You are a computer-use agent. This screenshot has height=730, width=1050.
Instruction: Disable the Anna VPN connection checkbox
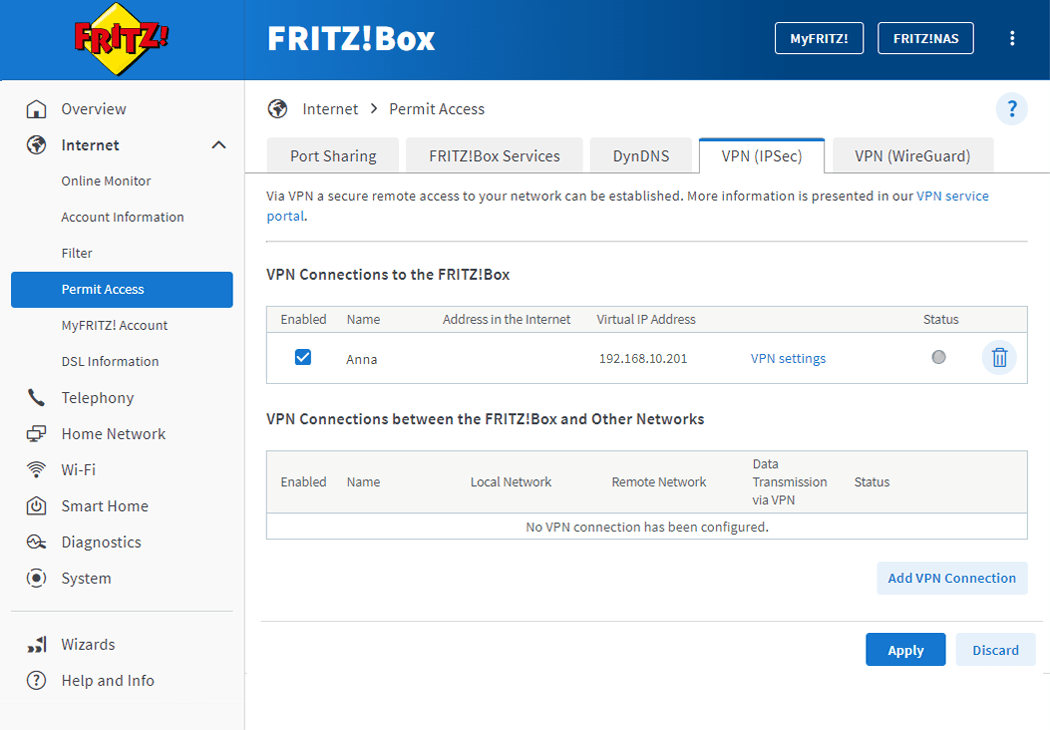[x=302, y=355]
